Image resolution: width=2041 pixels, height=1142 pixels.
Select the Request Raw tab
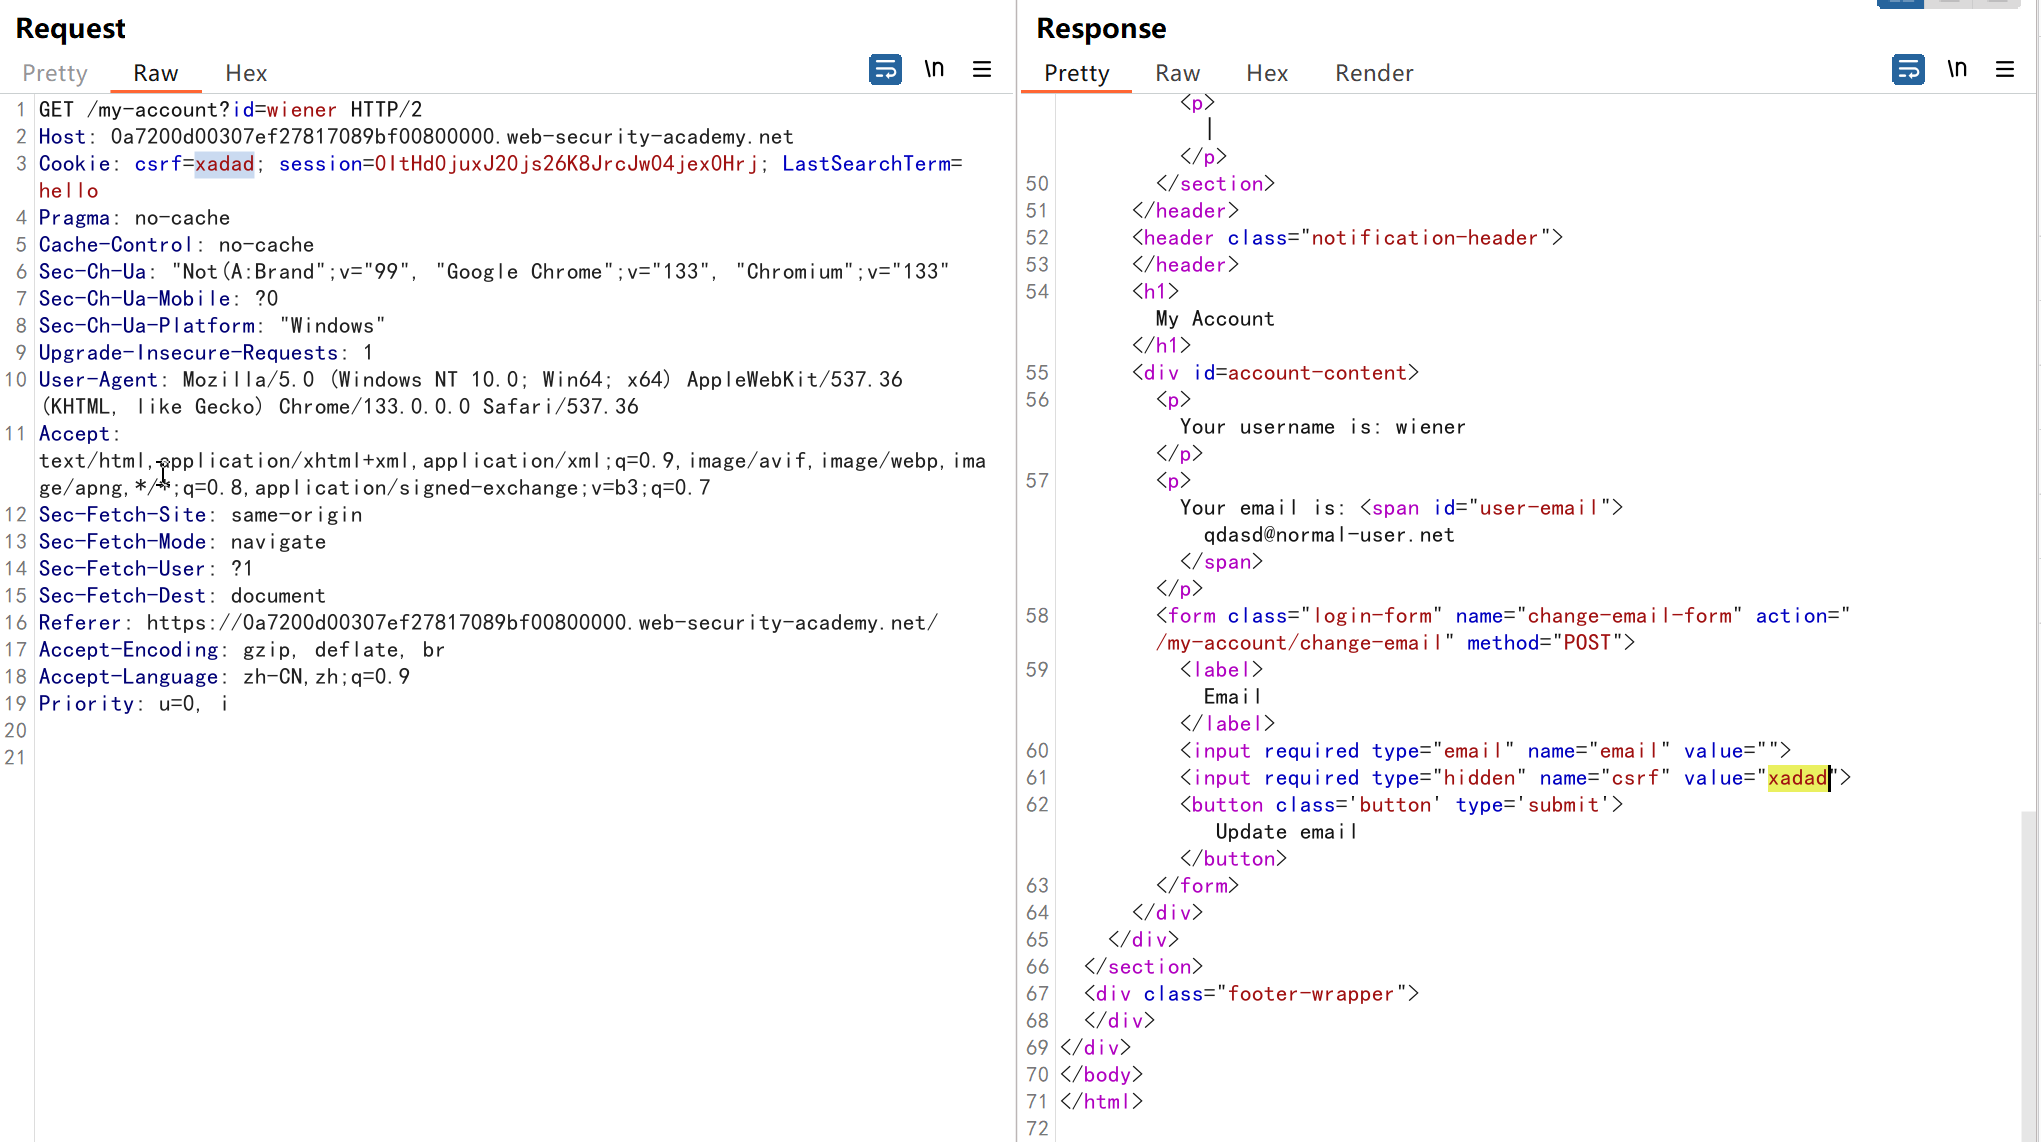(156, 73)
